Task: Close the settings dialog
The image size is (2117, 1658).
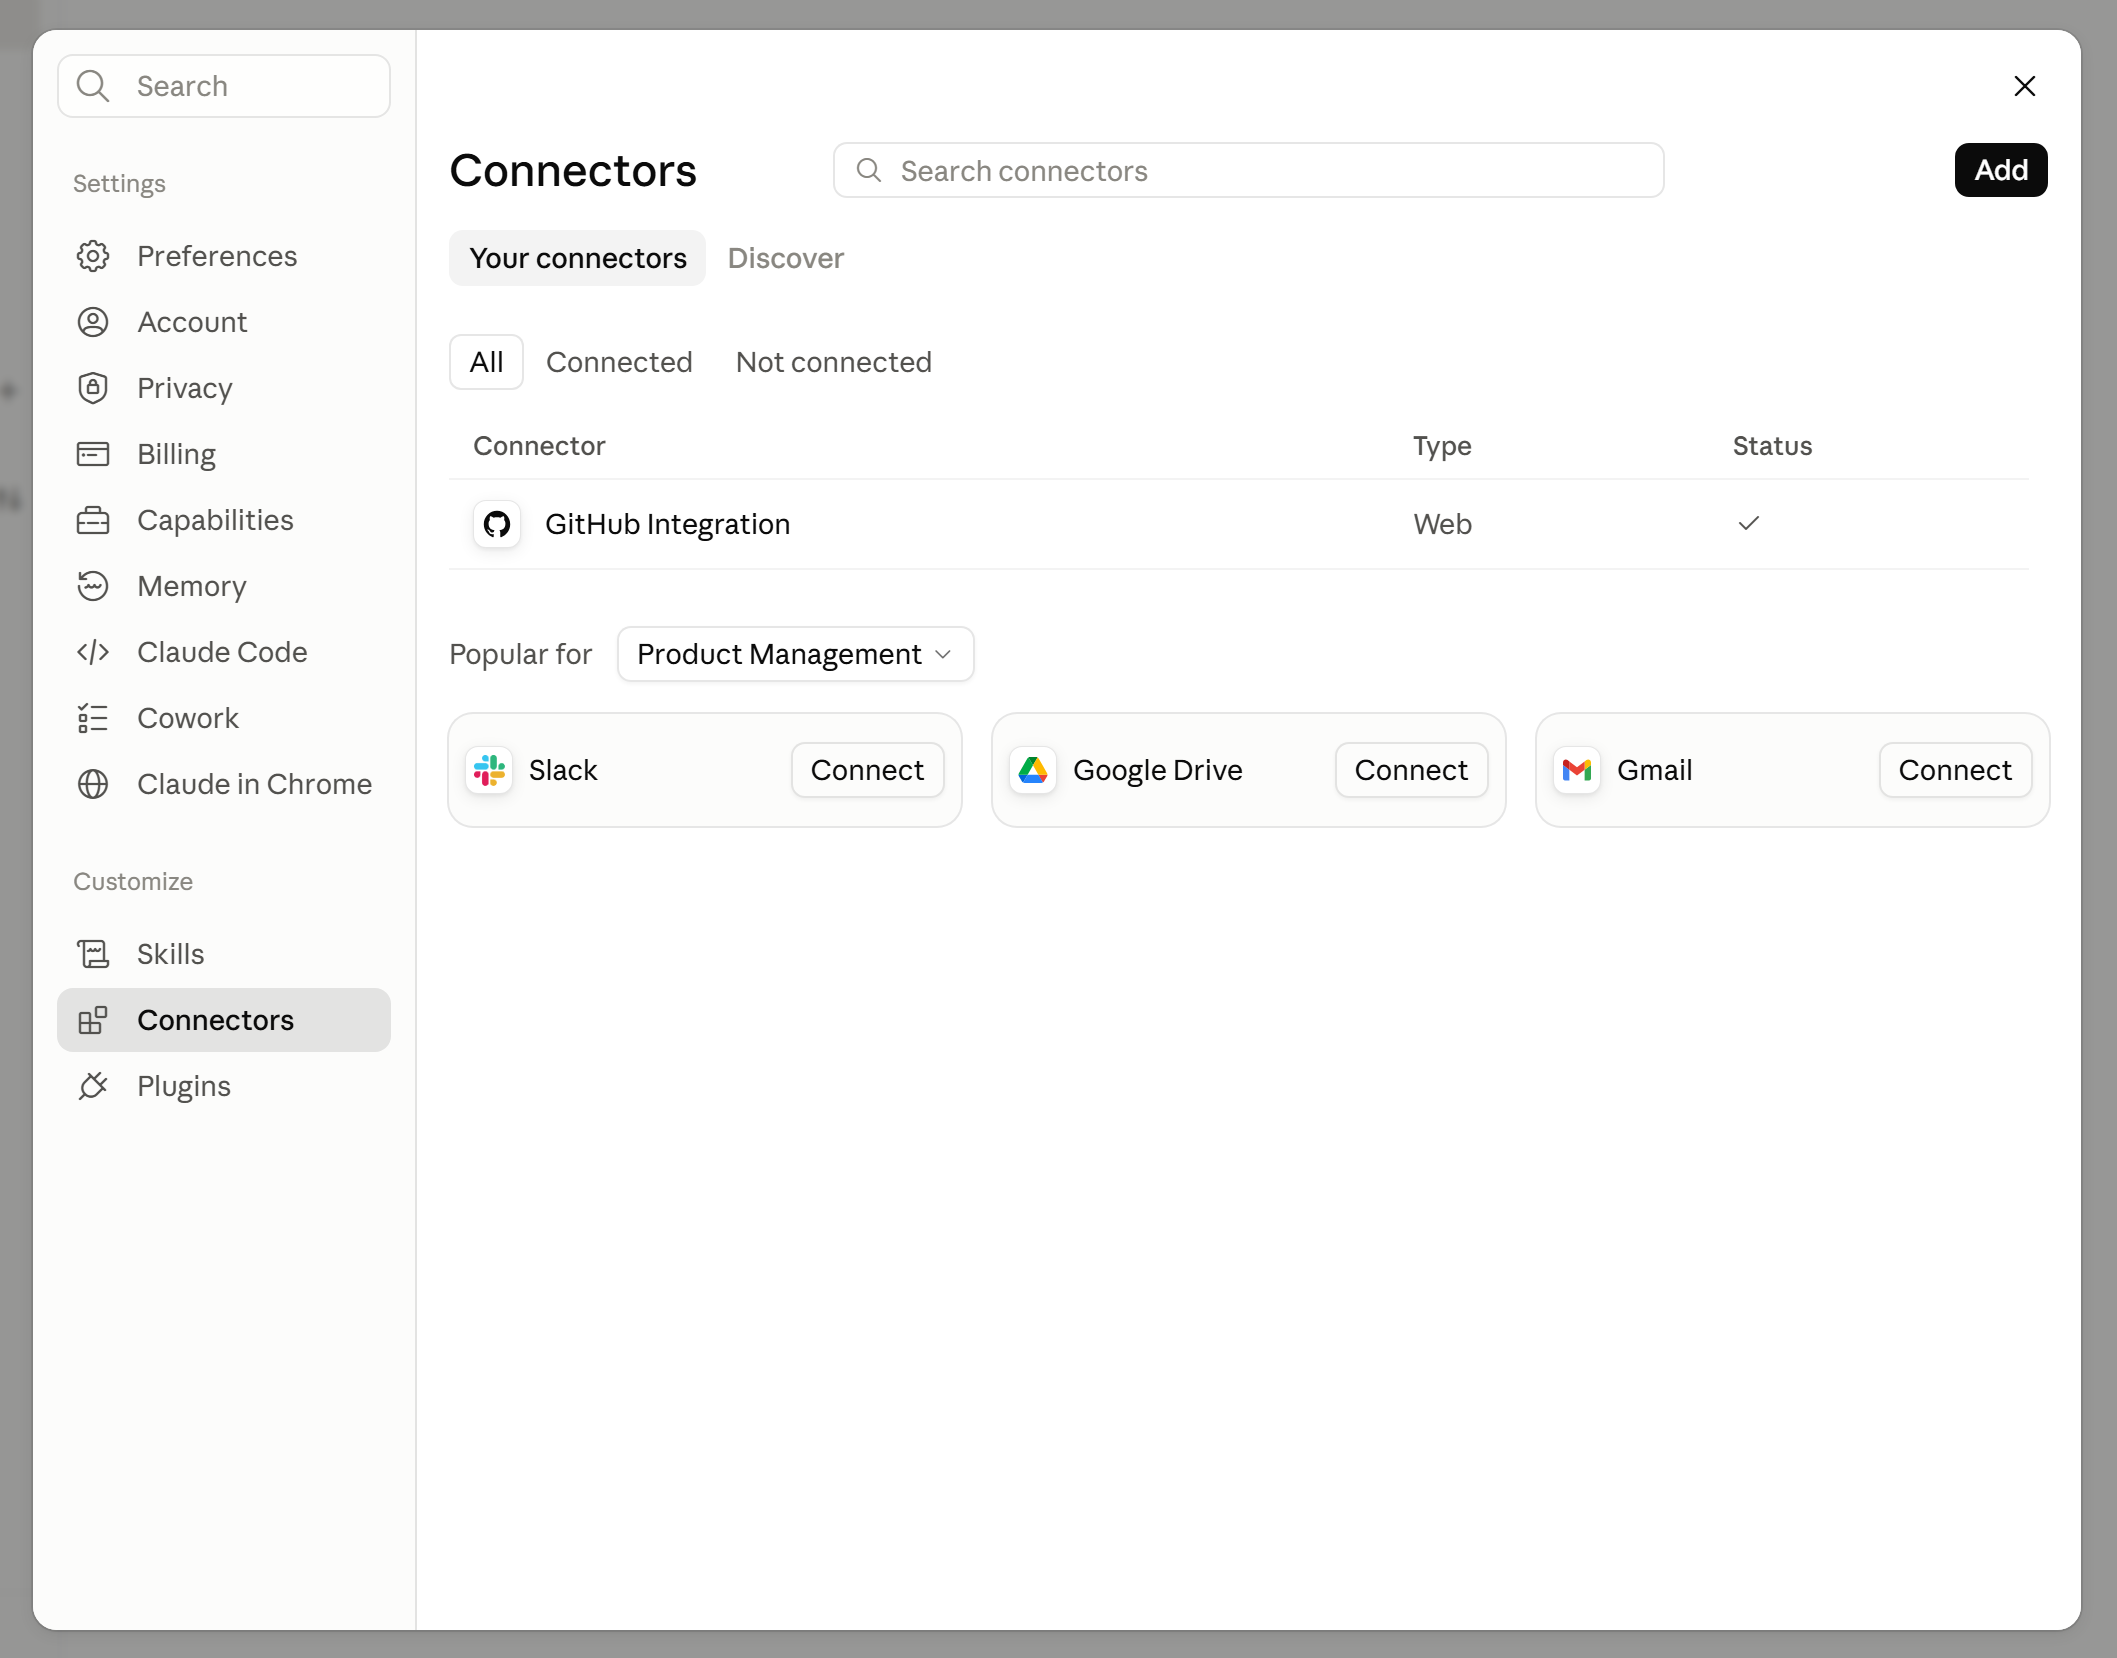Action: point(2025,86)
